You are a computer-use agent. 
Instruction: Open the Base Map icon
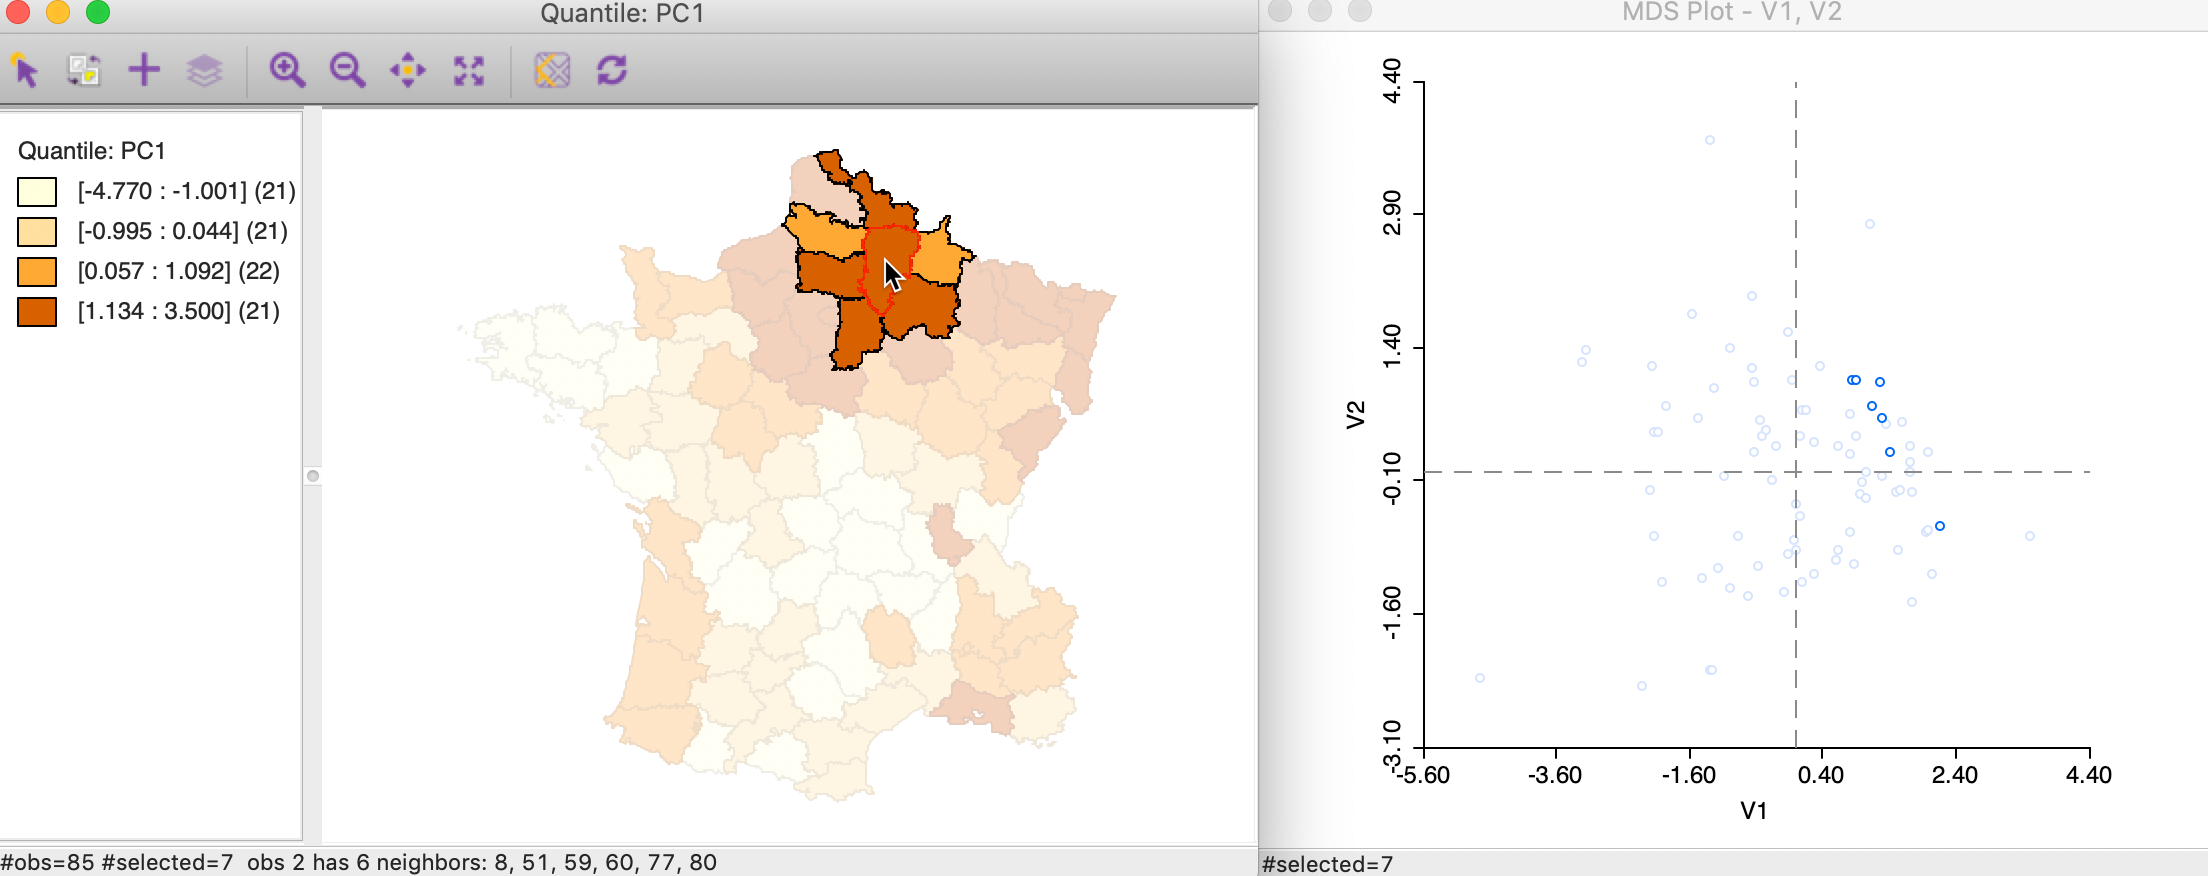pyautogui.click(x=552, y=70)
